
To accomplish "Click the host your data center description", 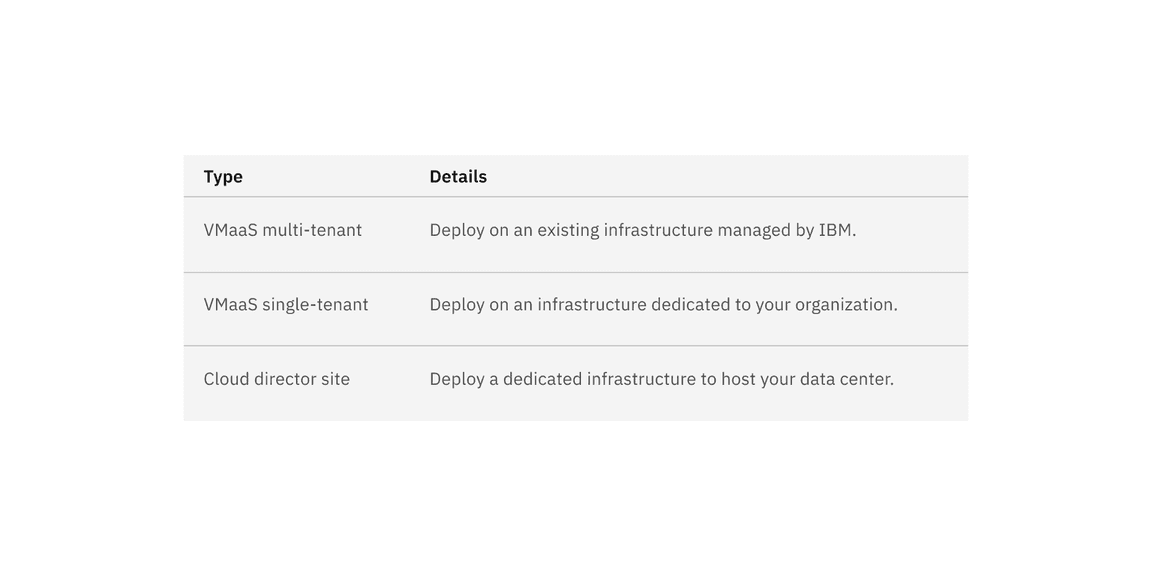I will pos(661,379).
